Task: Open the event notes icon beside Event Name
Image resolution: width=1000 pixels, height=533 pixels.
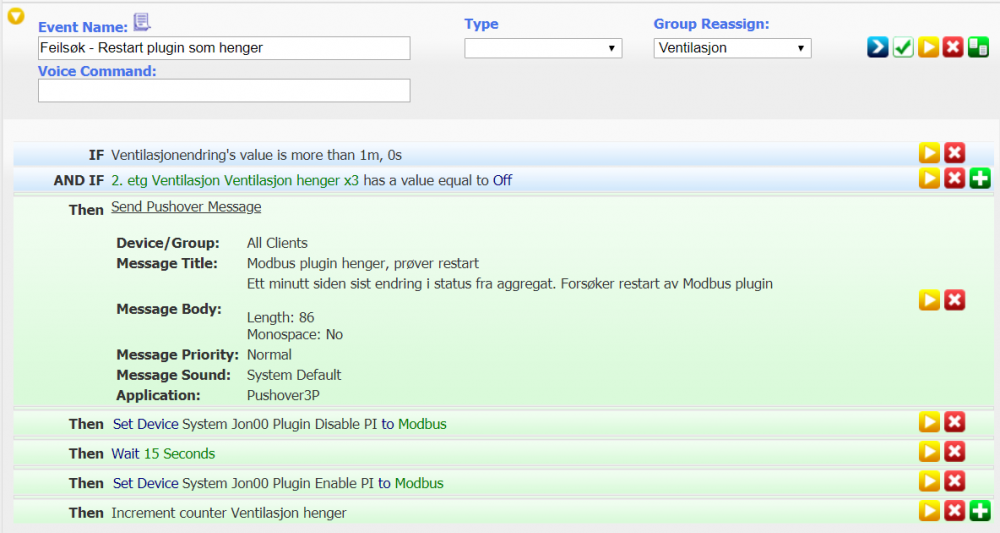Action: [141, 23]
